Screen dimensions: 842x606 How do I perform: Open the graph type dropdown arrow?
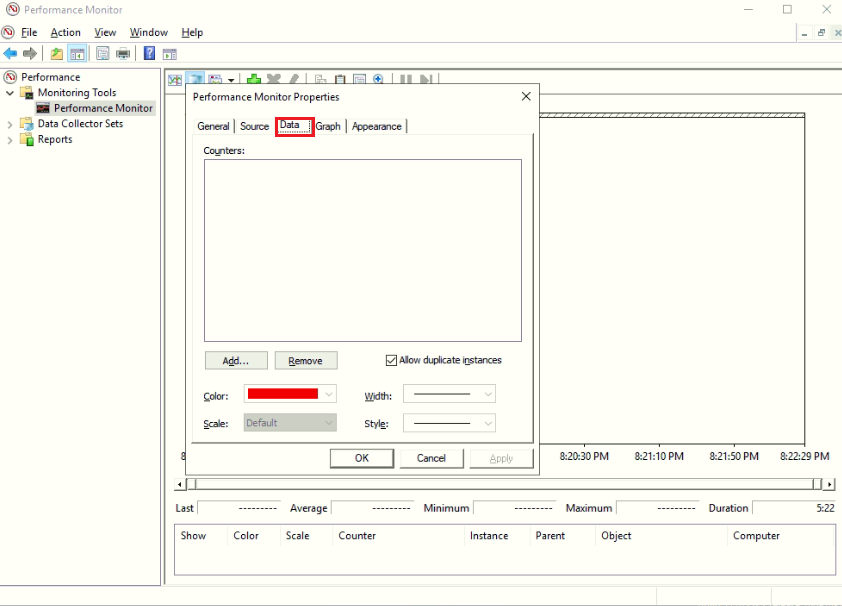click(x=231, y=80)
